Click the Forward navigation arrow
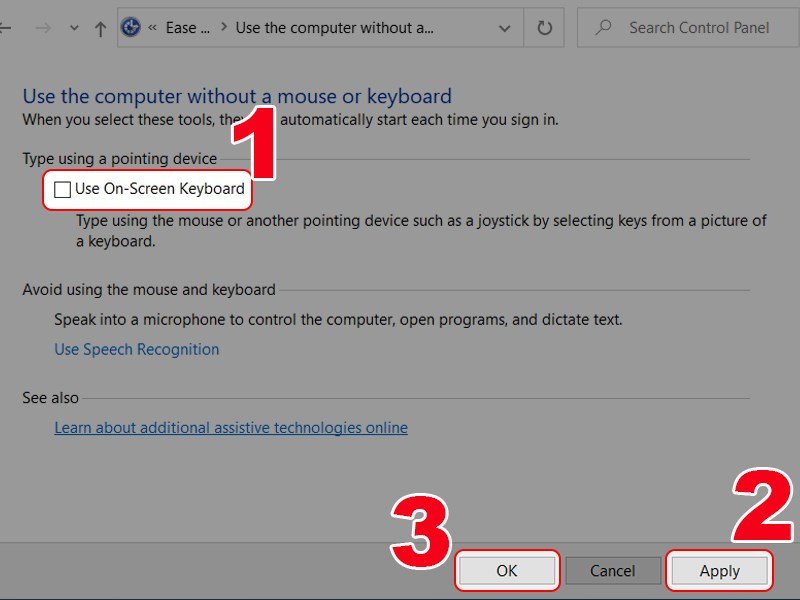This screenshot has height=600, width=800. tap(42, 29)
